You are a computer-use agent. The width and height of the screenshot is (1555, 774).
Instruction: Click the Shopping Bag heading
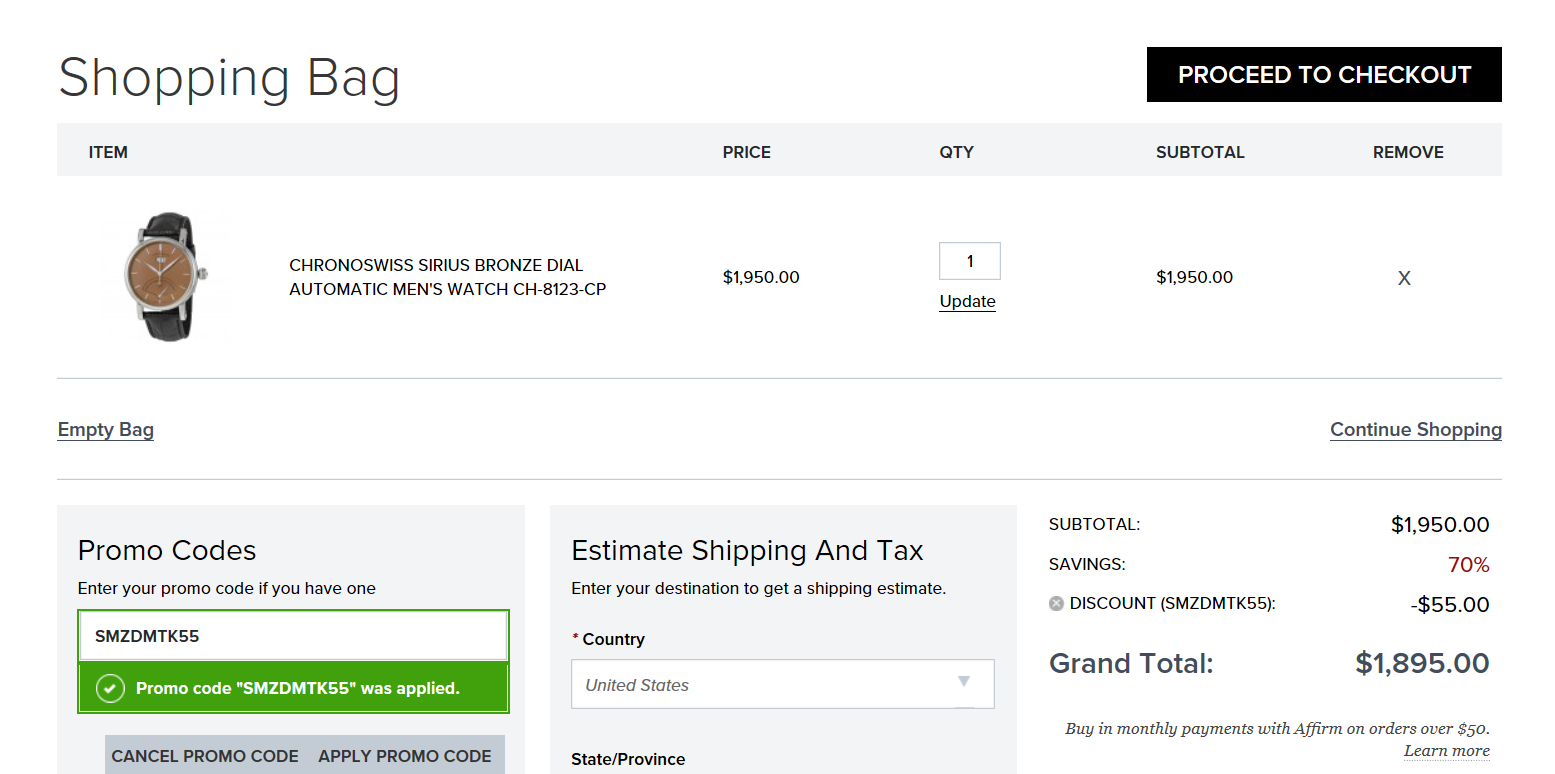pos(229,78)
